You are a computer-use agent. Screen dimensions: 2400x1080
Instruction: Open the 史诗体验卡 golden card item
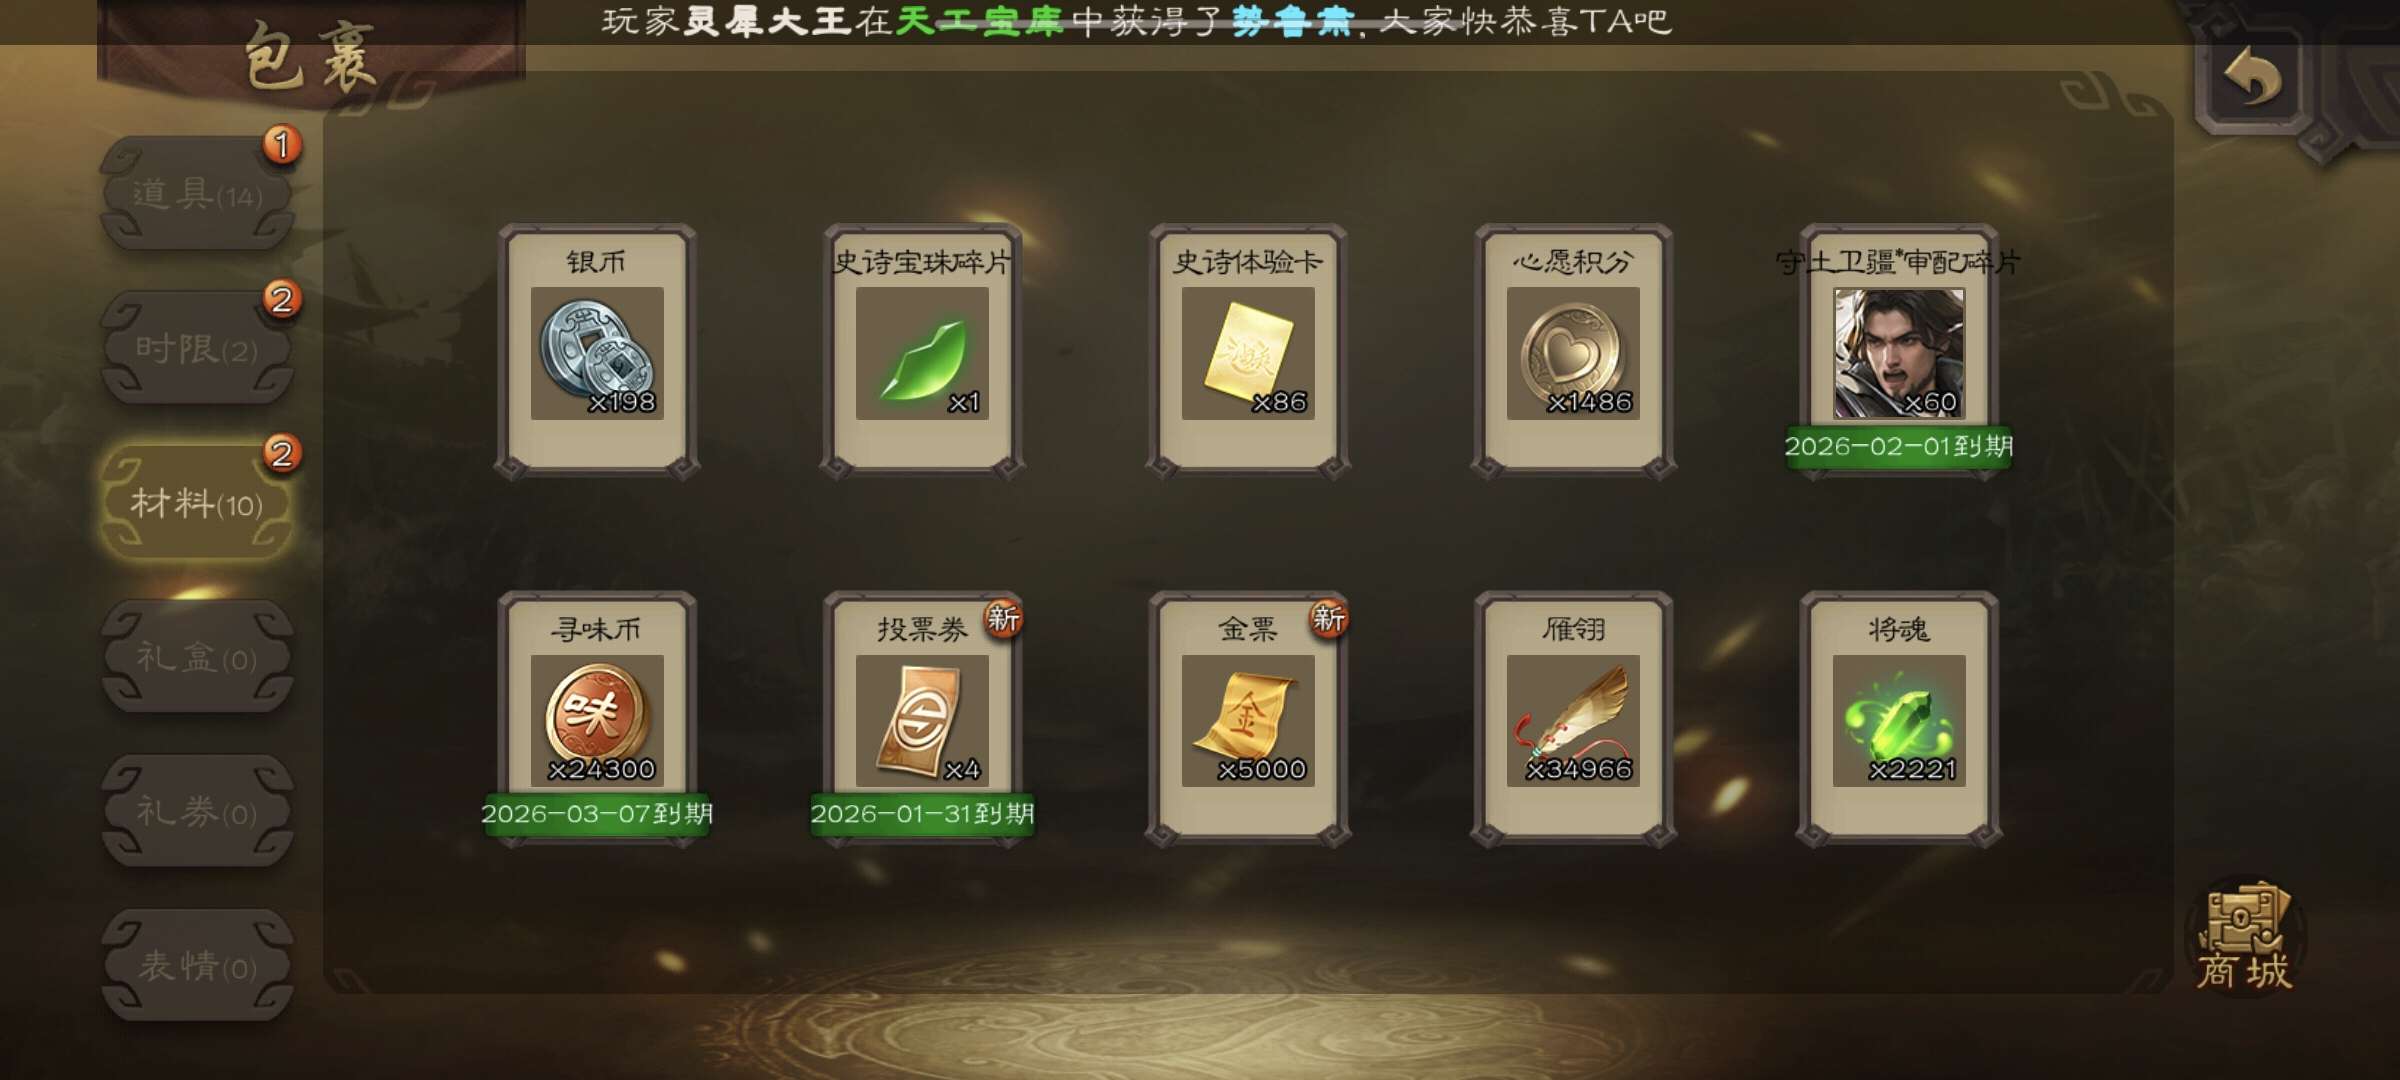[x=1248, y=352]
